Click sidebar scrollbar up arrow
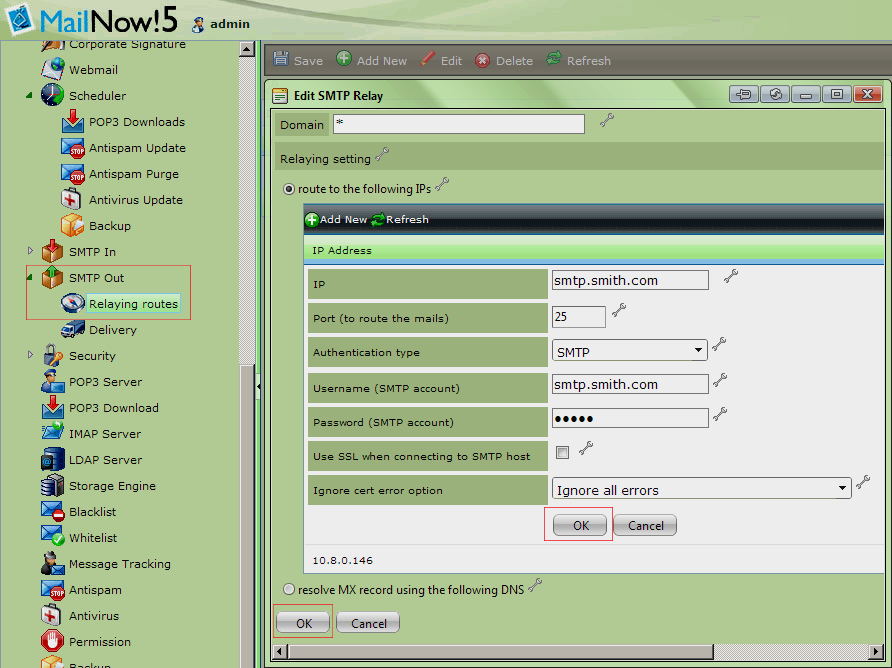This screenshot has width=892, height=668. pos(246,49)
